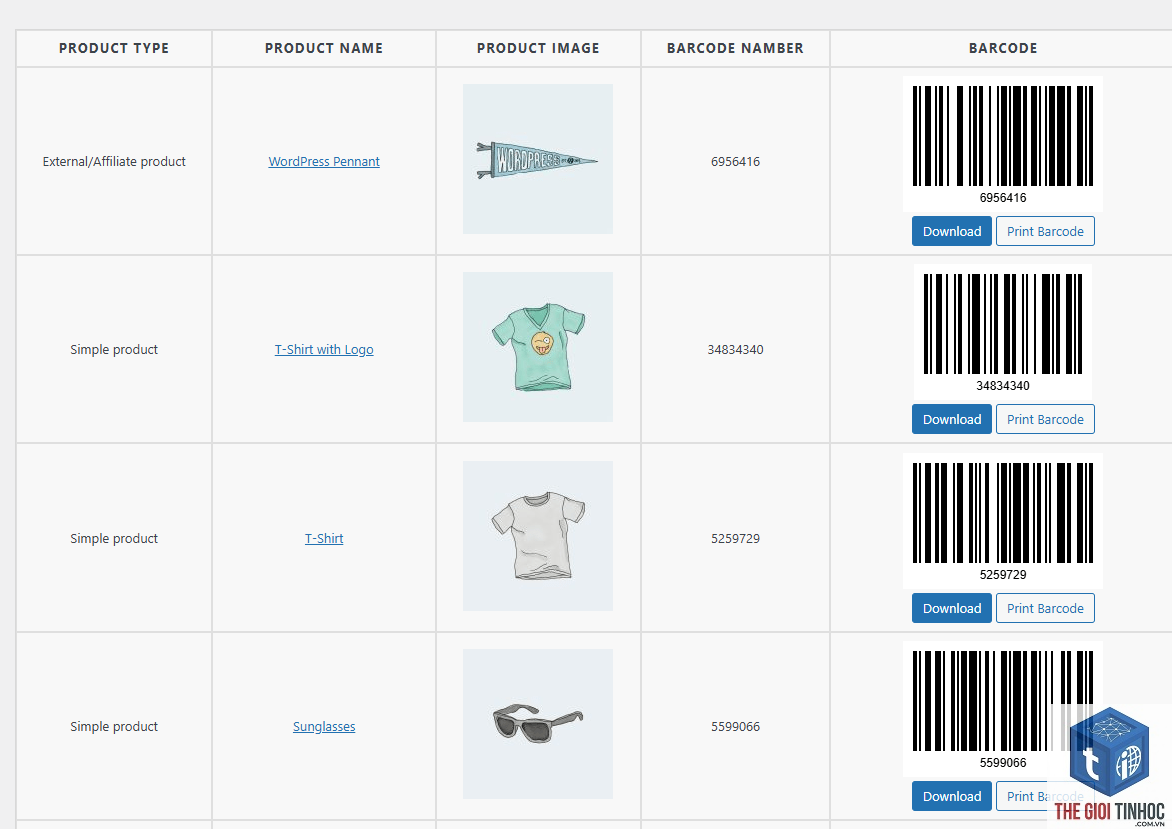1172x829 pixels.
Task: Click Simple product in T-Shirt with Logo row
Action: [x=114, y=349]
